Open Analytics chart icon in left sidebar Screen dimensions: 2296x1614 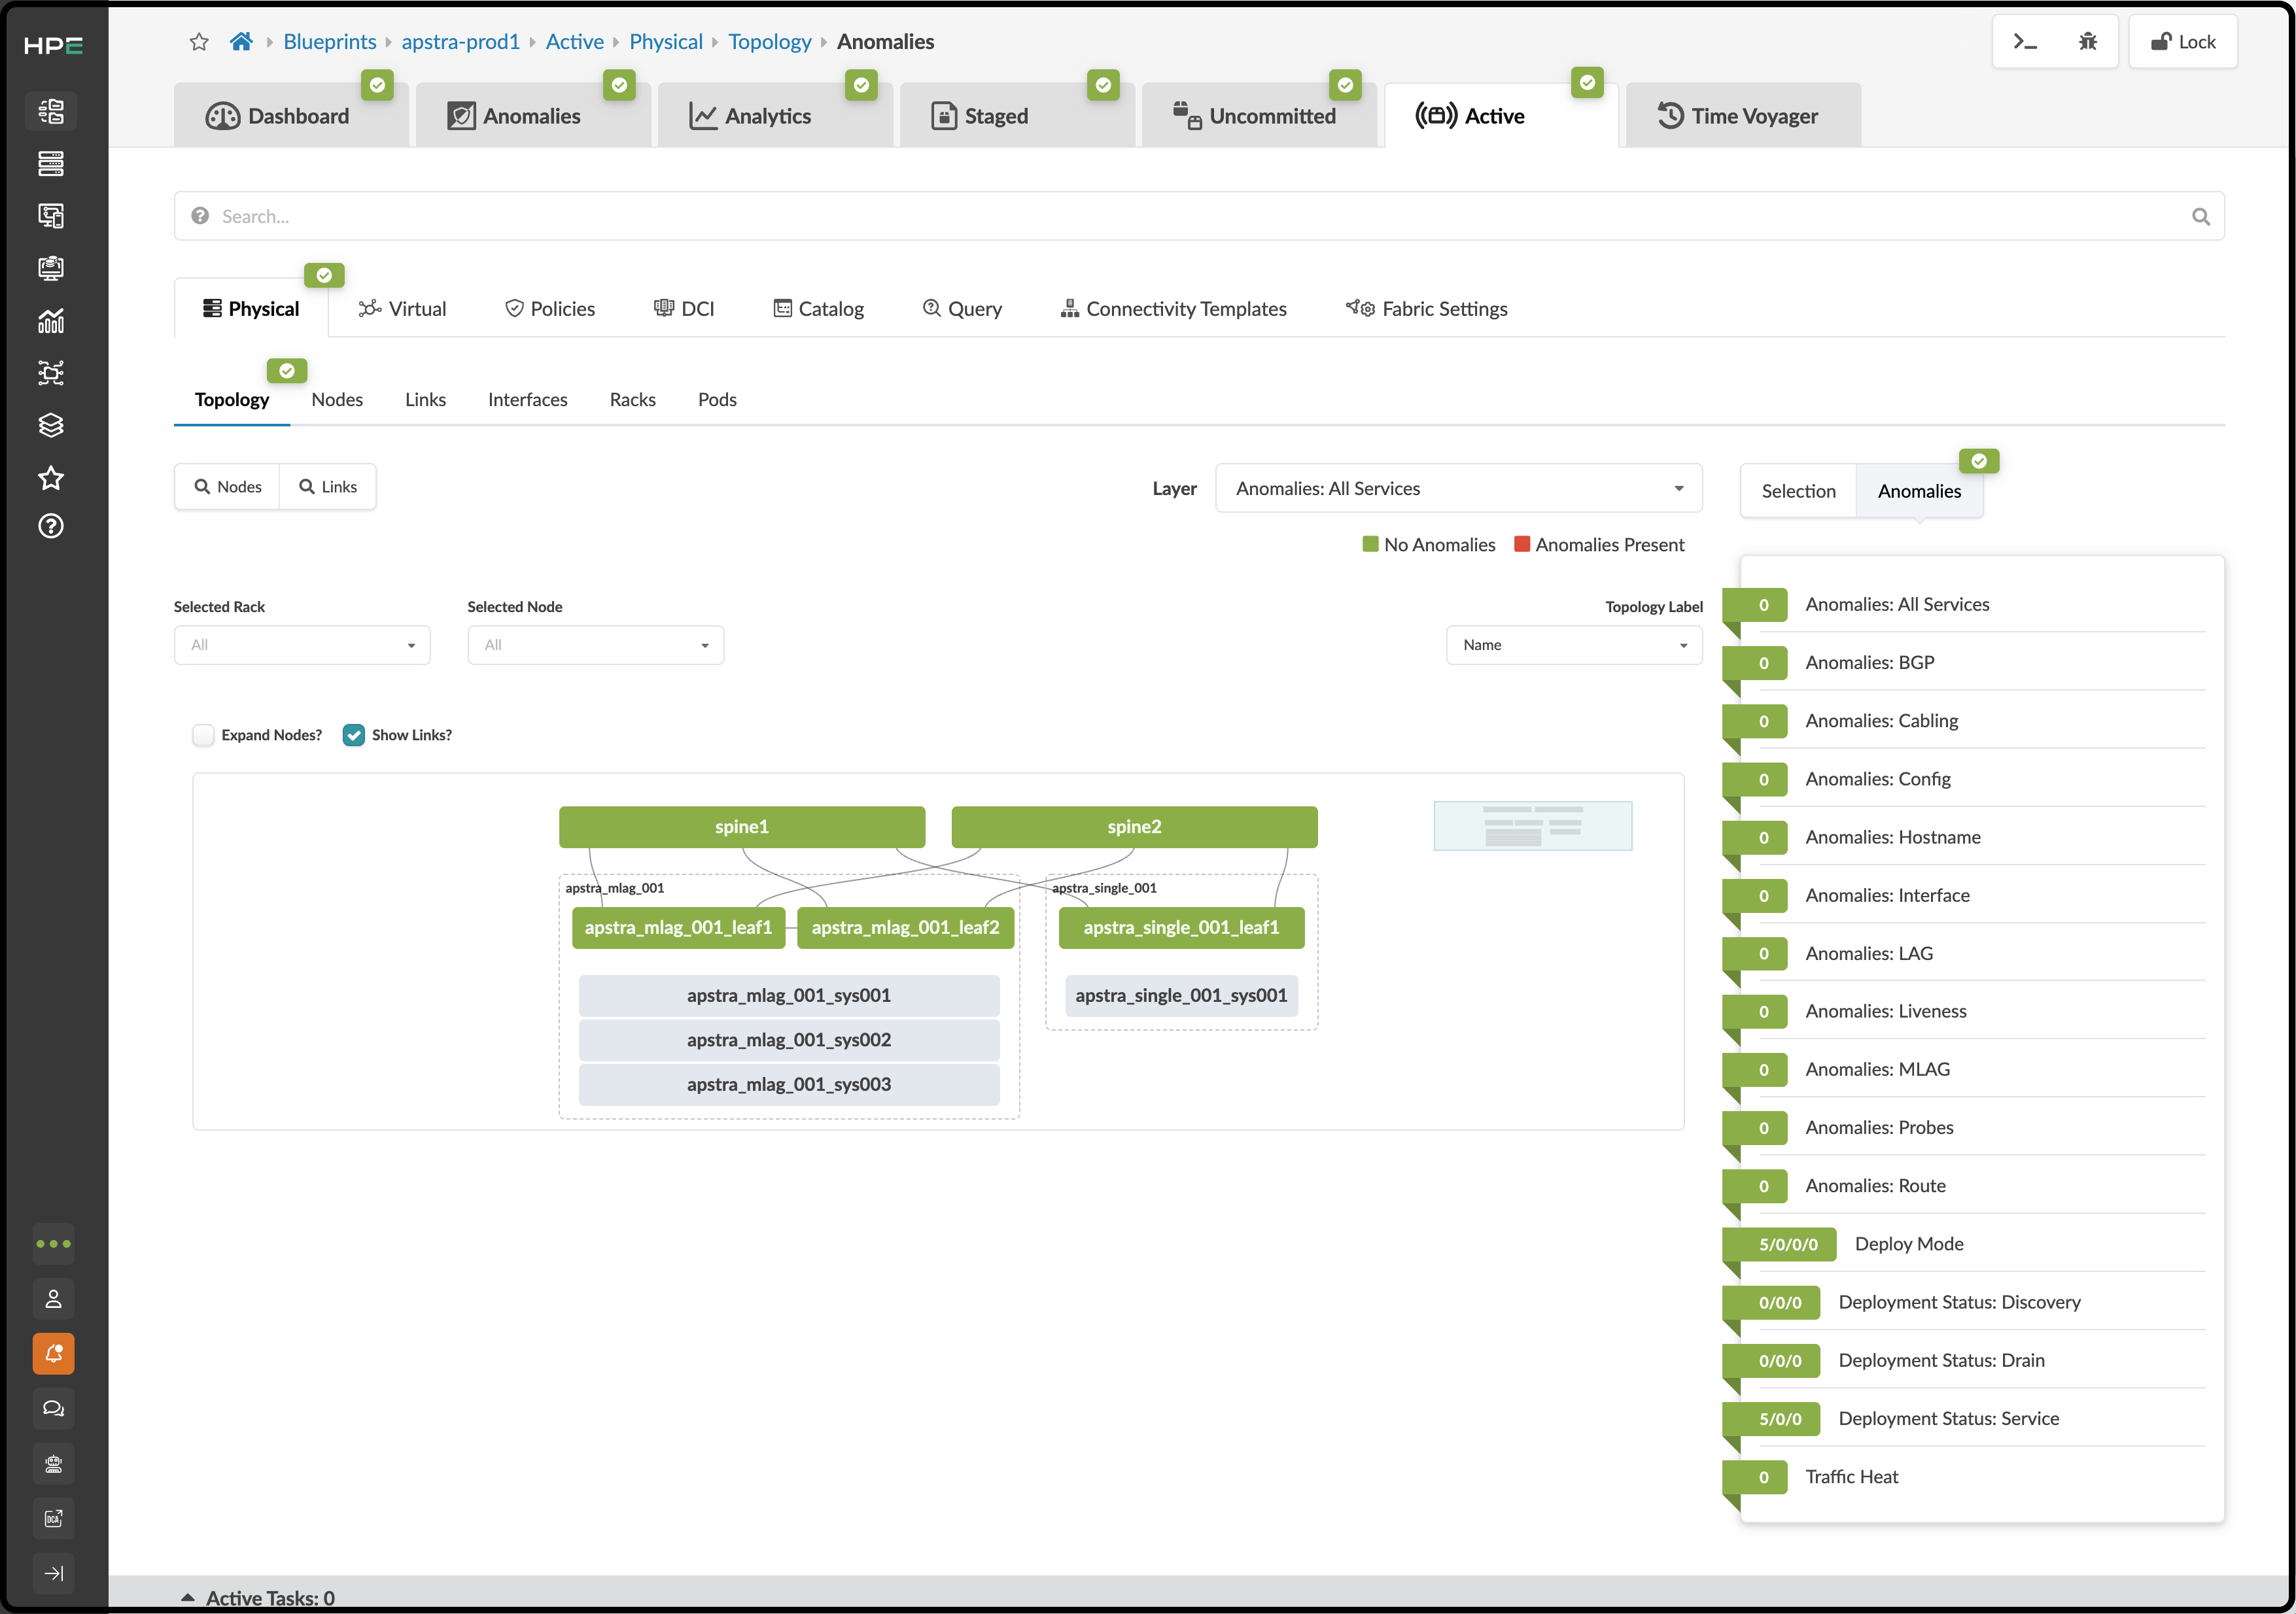(51, 321)
